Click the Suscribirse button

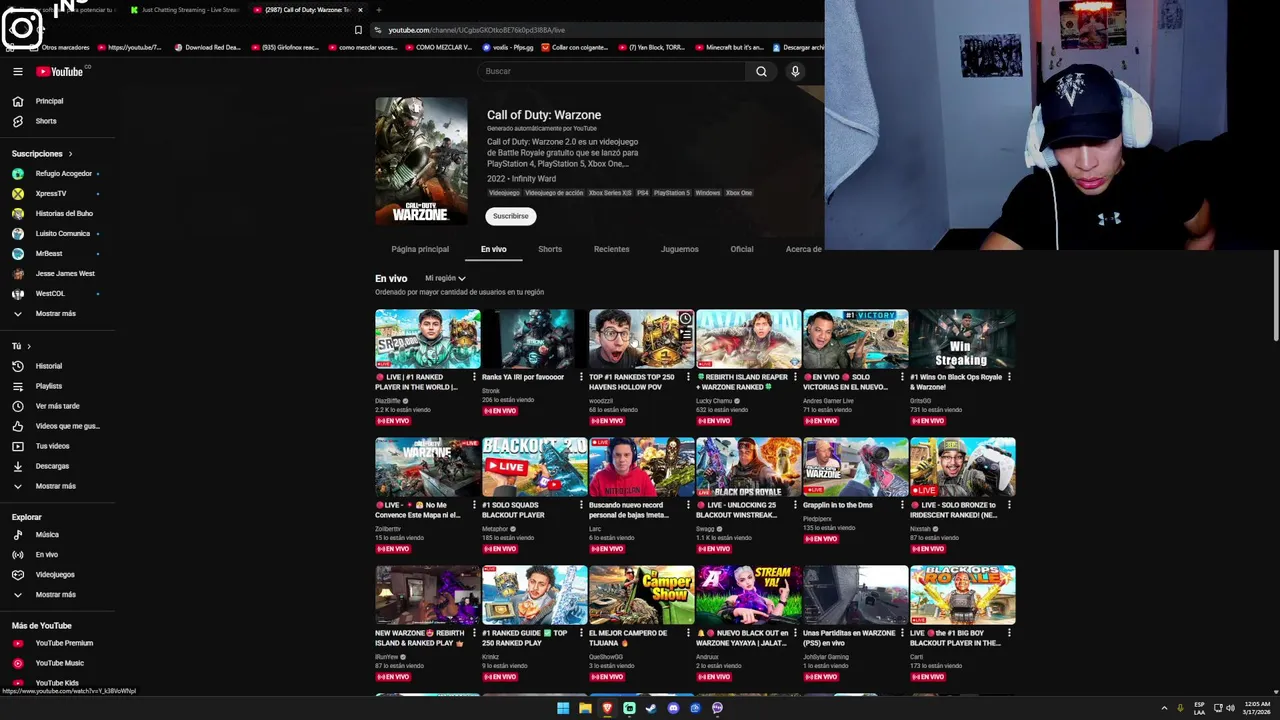point(511,216)
